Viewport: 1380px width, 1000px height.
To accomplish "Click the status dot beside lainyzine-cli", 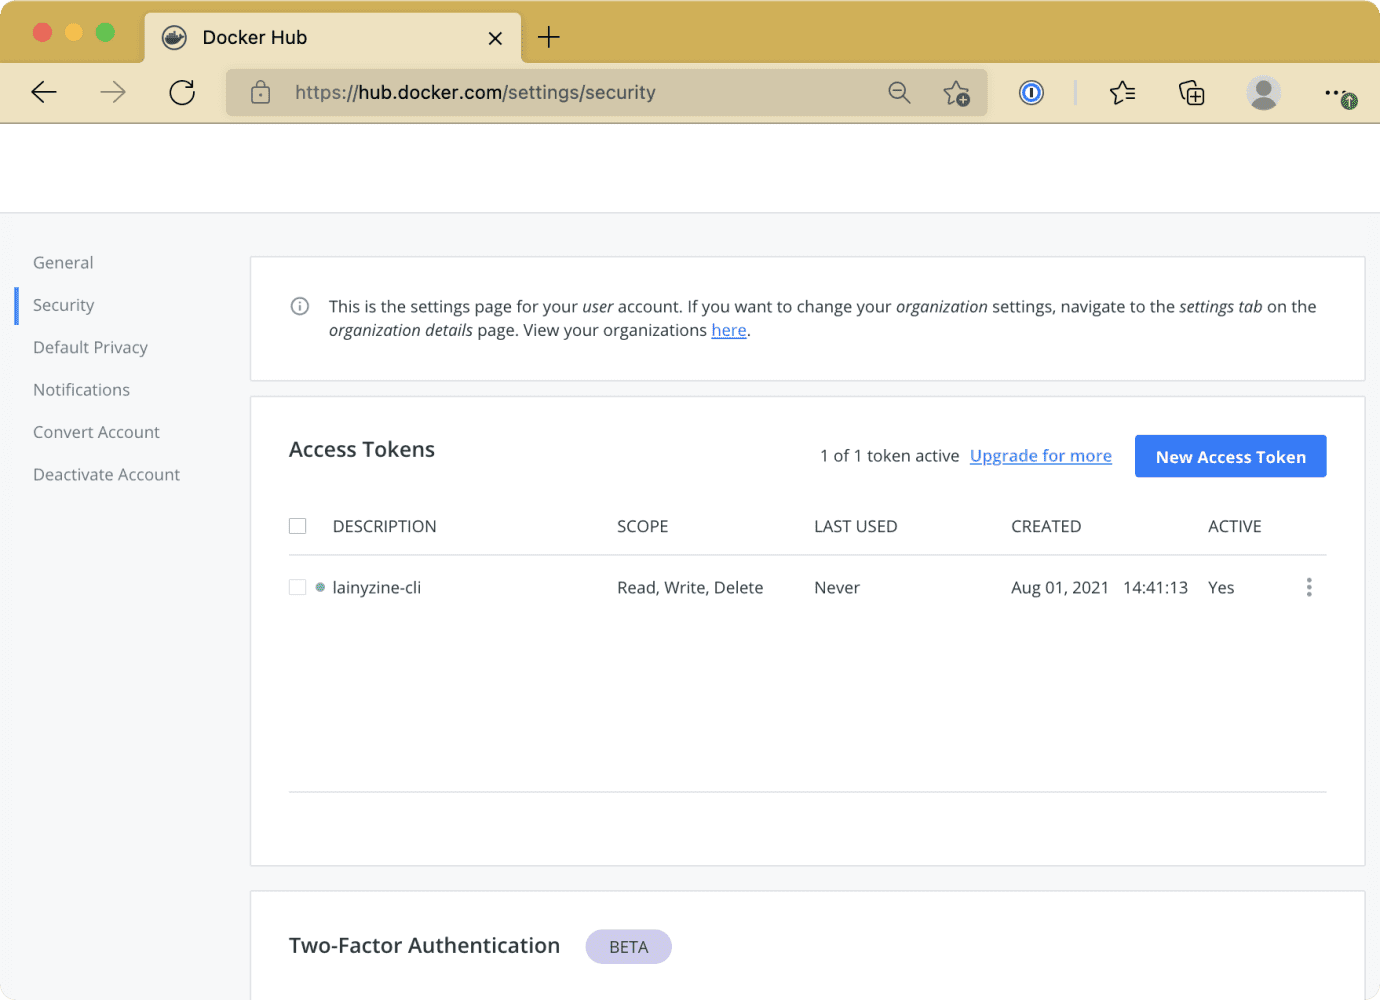I will [x=320, y=587].
